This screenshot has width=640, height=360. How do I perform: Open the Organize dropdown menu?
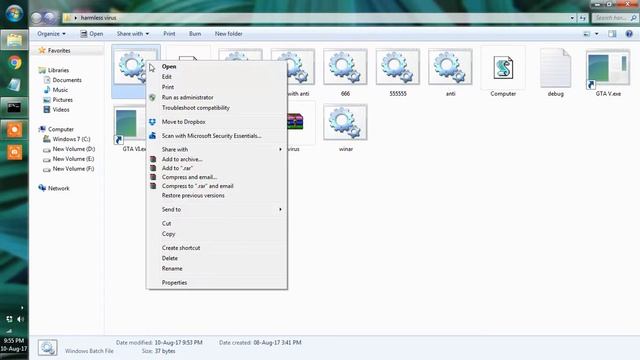pos(51,34)
